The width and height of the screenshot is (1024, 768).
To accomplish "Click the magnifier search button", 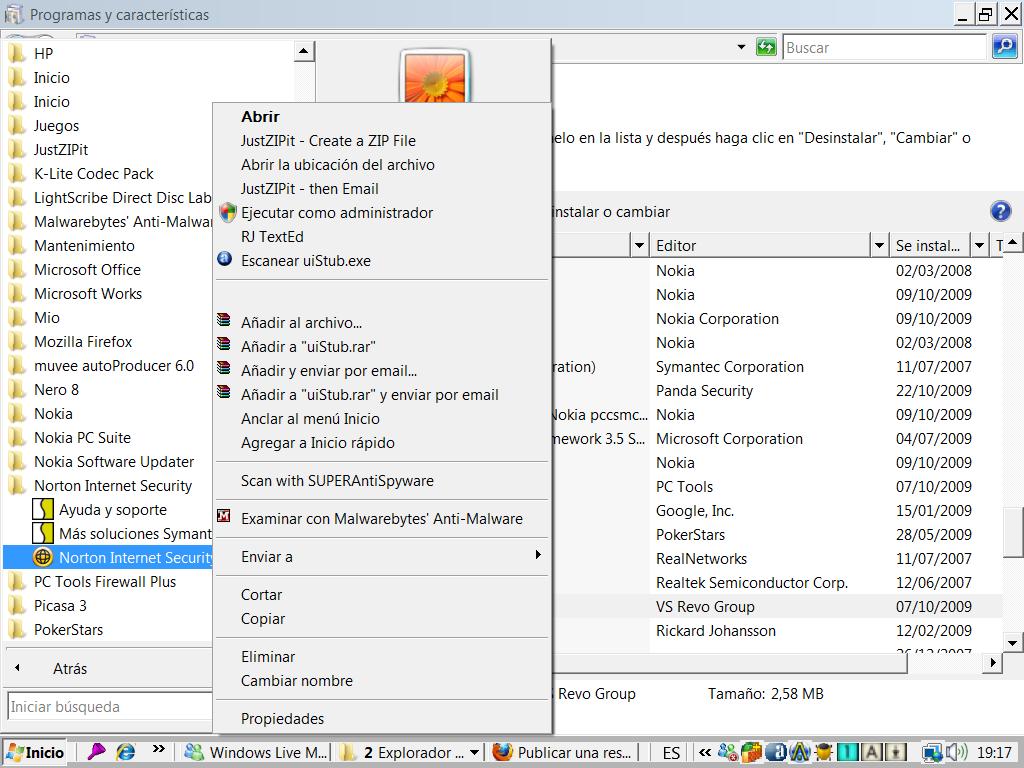I will pyautogui.click(x=1003, y=47).
